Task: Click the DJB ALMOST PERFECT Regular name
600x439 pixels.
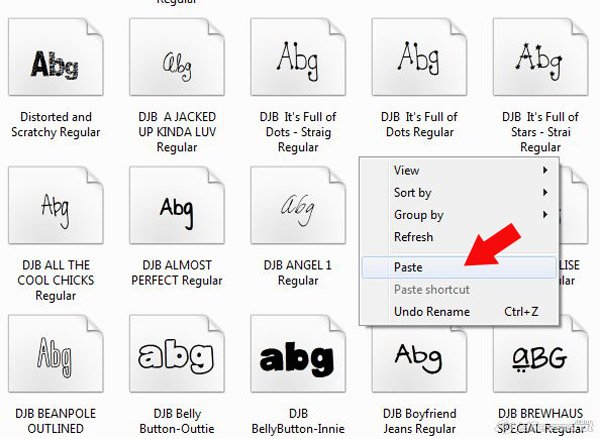Action: pyautogui.click(x=177, y=273)
